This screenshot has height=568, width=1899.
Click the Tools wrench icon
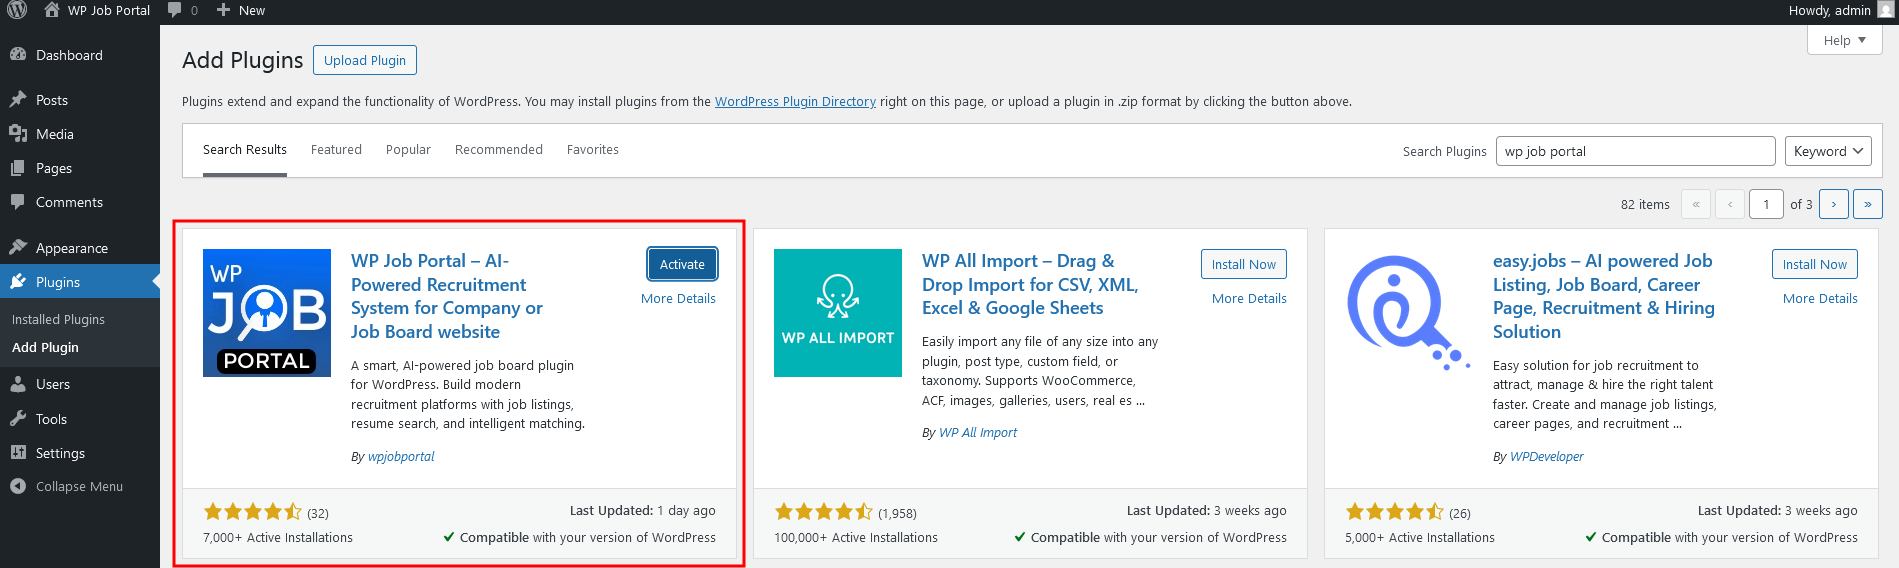click(18, 419)
